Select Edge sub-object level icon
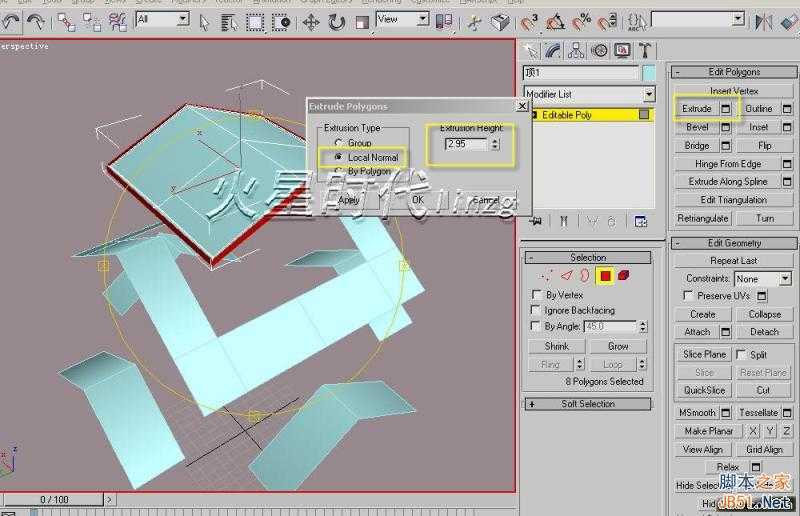 [x=567, y=276]
